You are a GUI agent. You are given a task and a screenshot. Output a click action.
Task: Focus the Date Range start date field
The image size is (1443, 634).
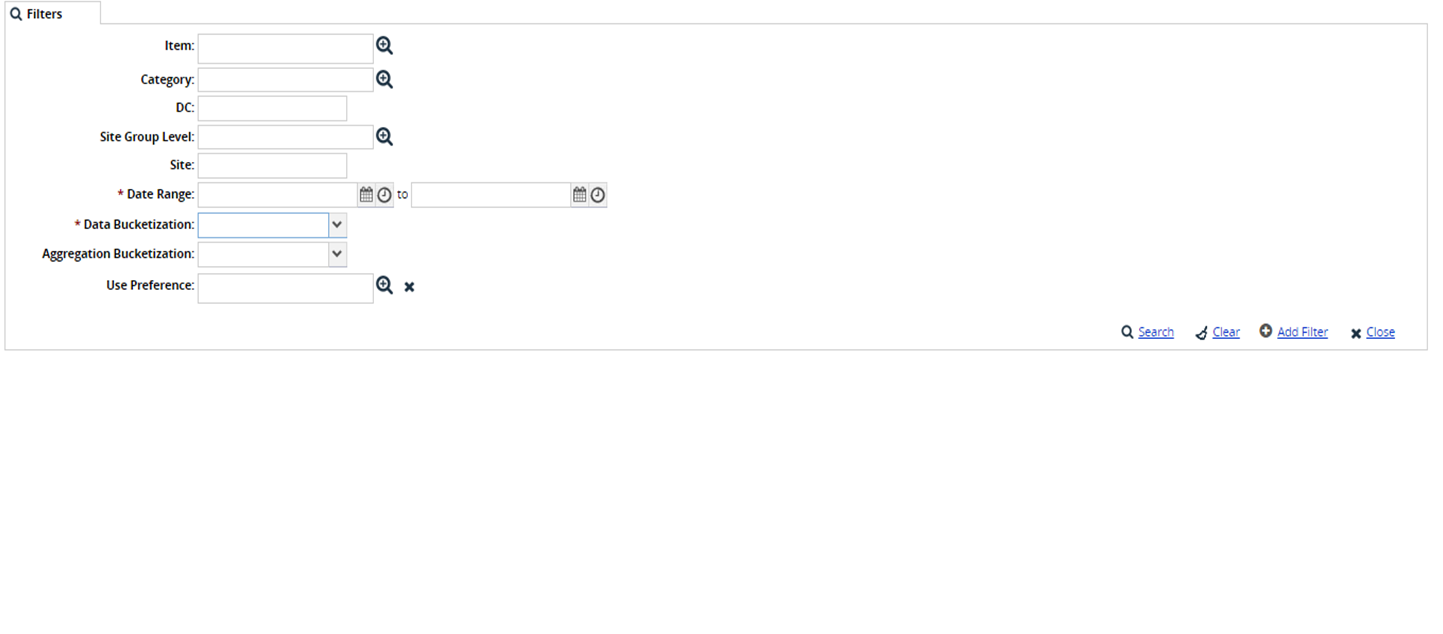(x=277, y=195)
